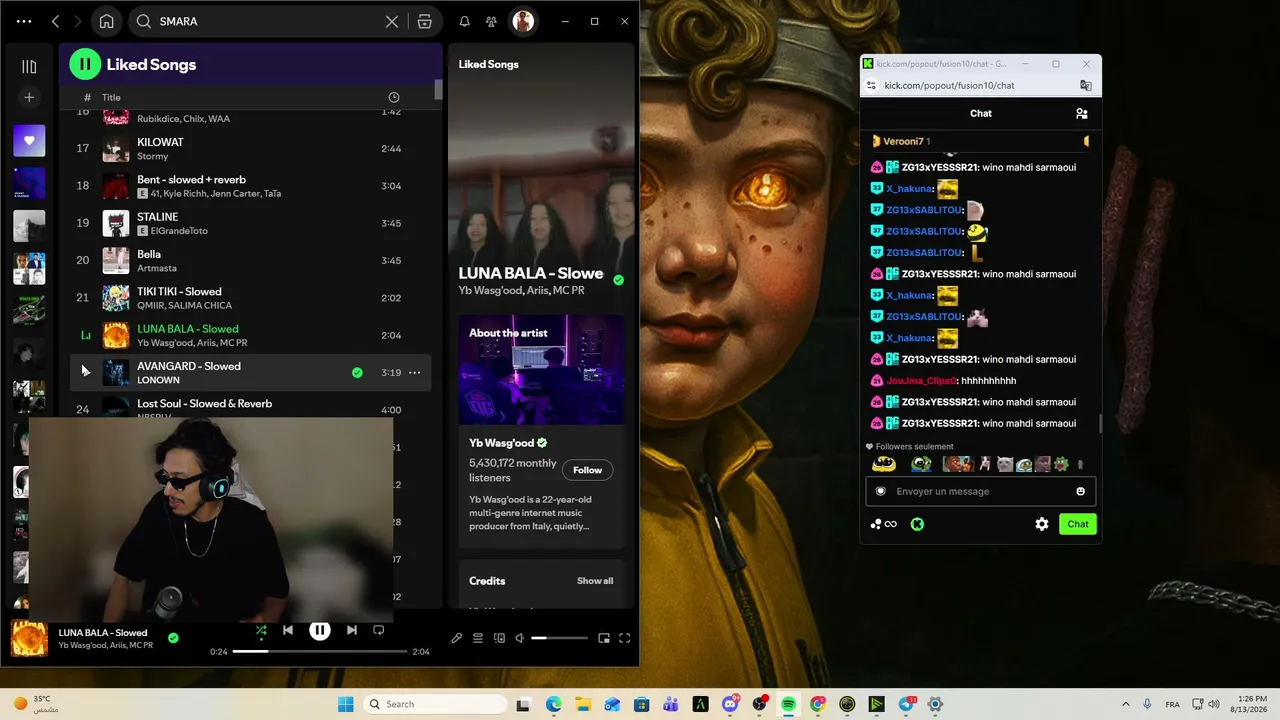1280x720 pixels.
Task: Seek in the song progress bar
Action: (x=320, y=651)
